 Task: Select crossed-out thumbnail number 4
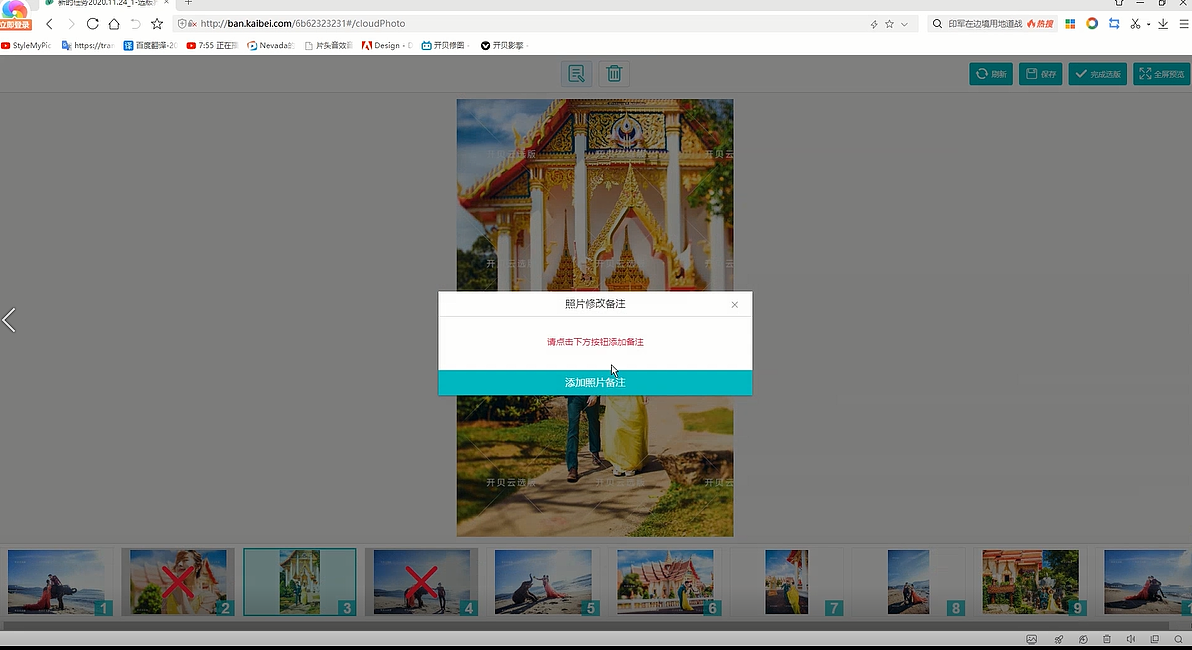point(421,582)
